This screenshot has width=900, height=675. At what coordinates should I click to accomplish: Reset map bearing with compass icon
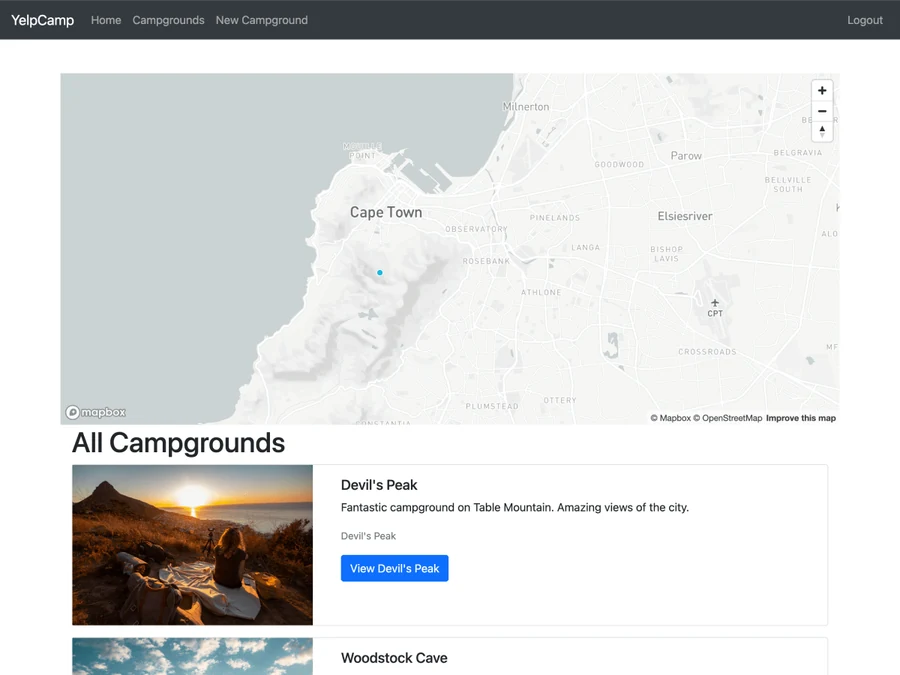tap(822, 131)
